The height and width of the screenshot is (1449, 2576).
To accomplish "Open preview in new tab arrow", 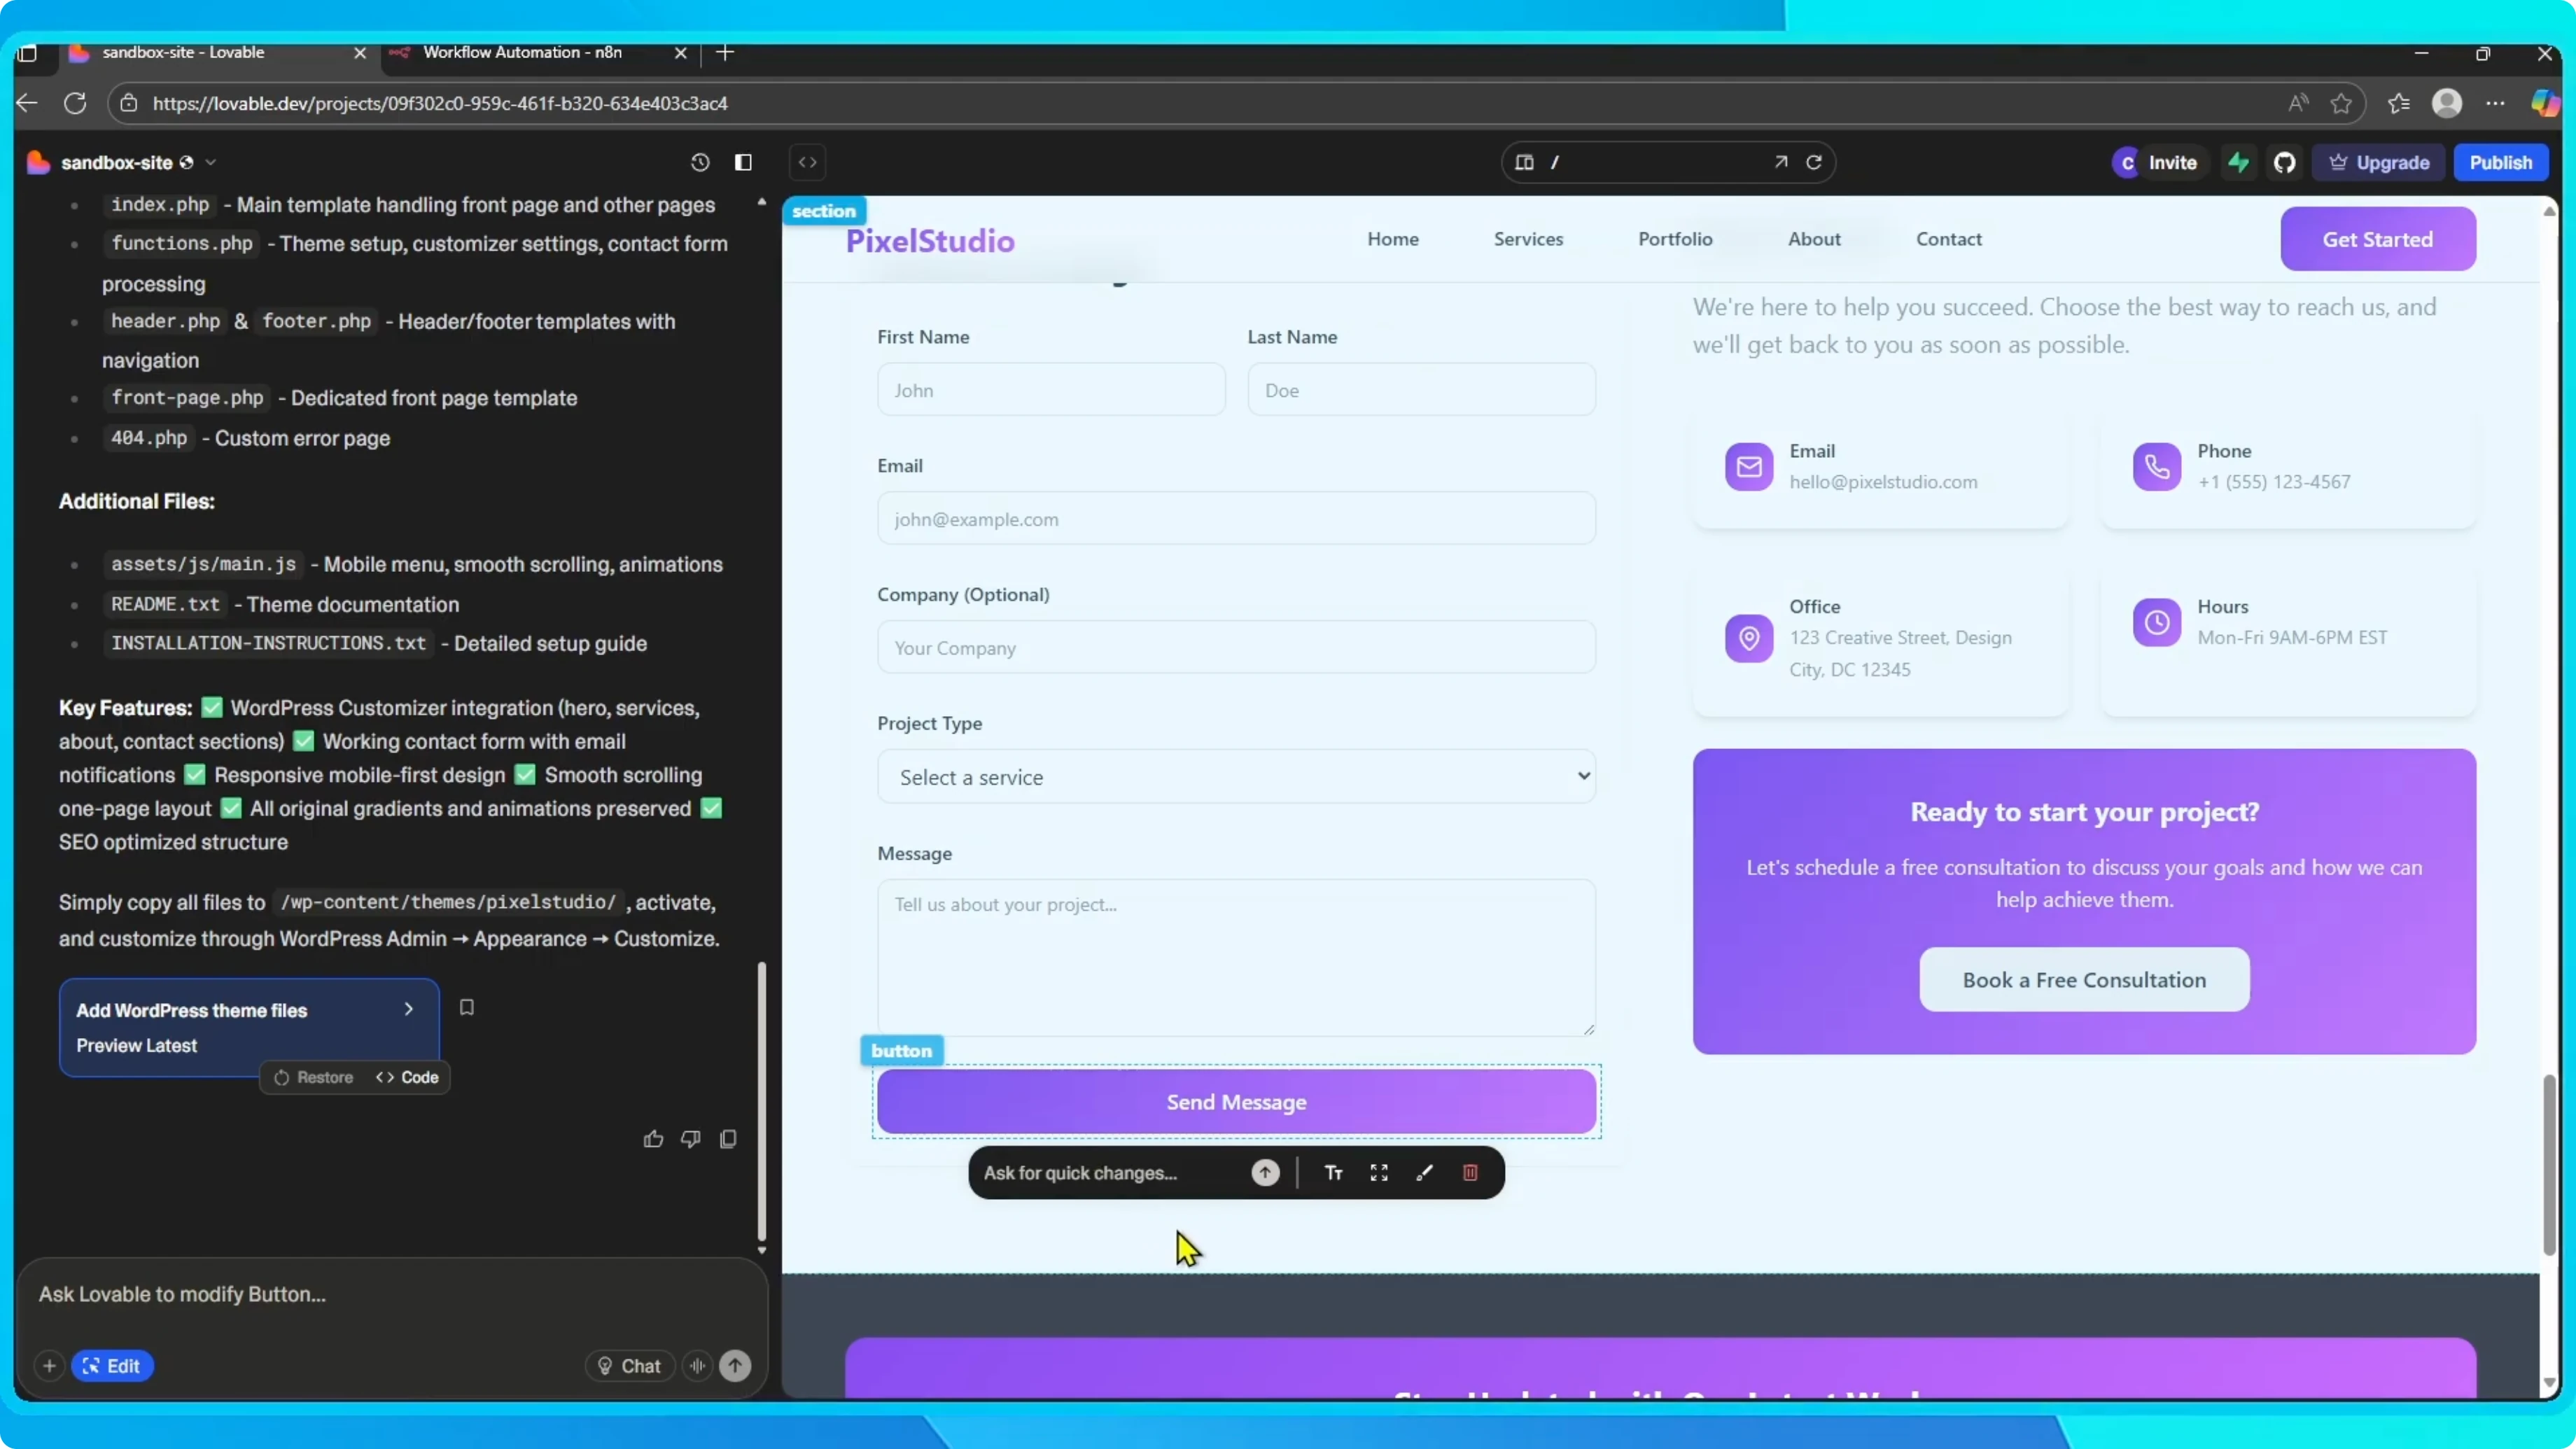I will pos(1781,162).
